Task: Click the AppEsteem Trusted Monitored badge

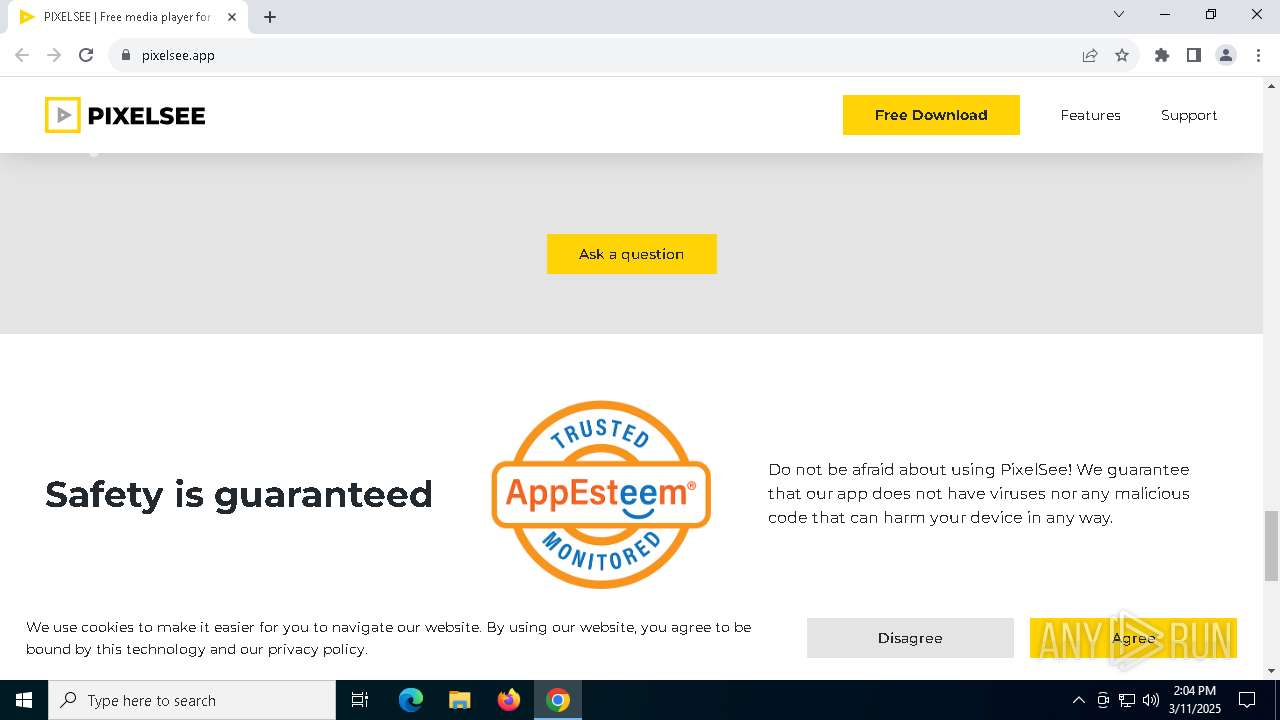Action: 601,494
